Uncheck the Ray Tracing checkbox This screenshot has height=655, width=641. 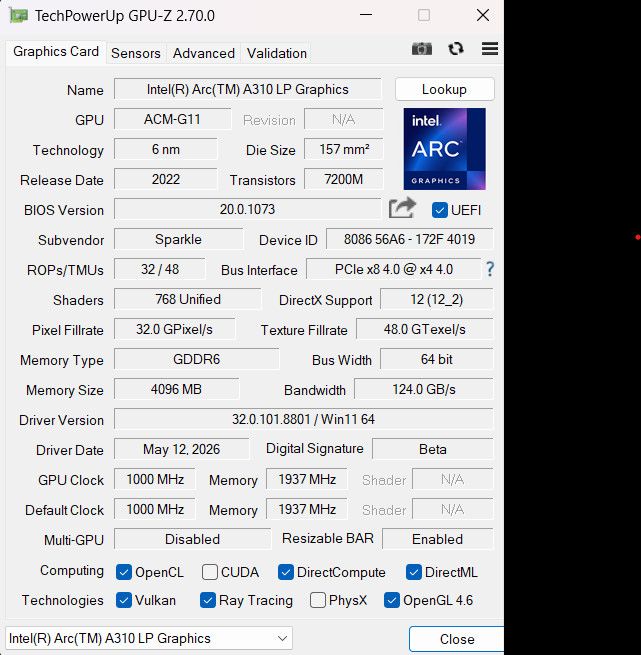click(x=208, y=600)
